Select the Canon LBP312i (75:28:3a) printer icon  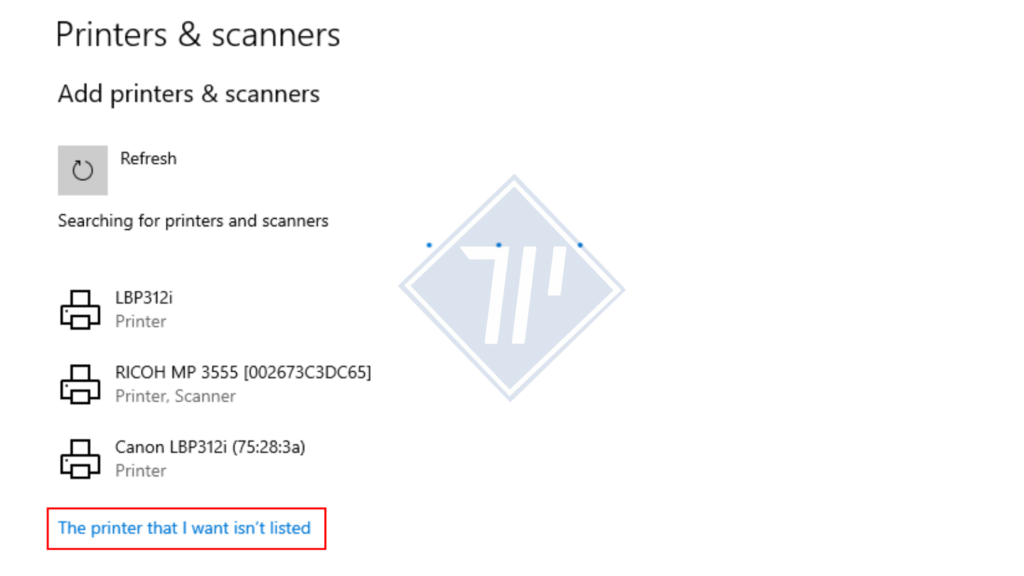point(80,458)
